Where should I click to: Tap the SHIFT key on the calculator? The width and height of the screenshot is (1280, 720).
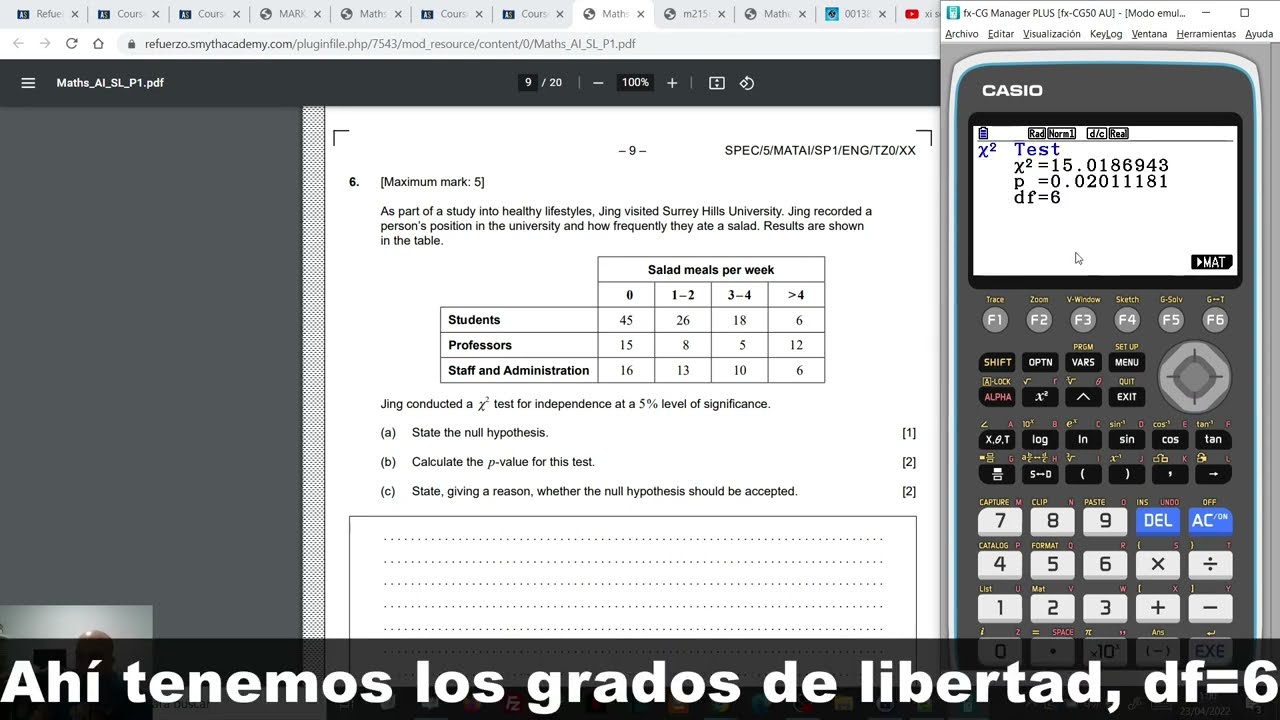pyautogui.click(x=997, y=362)
